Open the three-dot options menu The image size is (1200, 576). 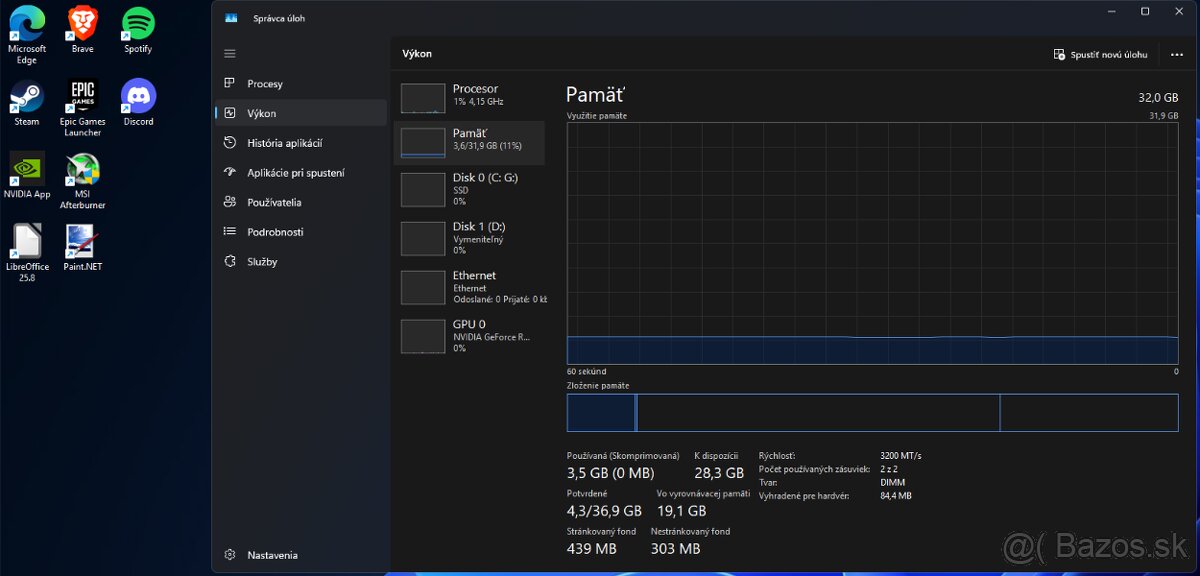(x=1177, y=54)
